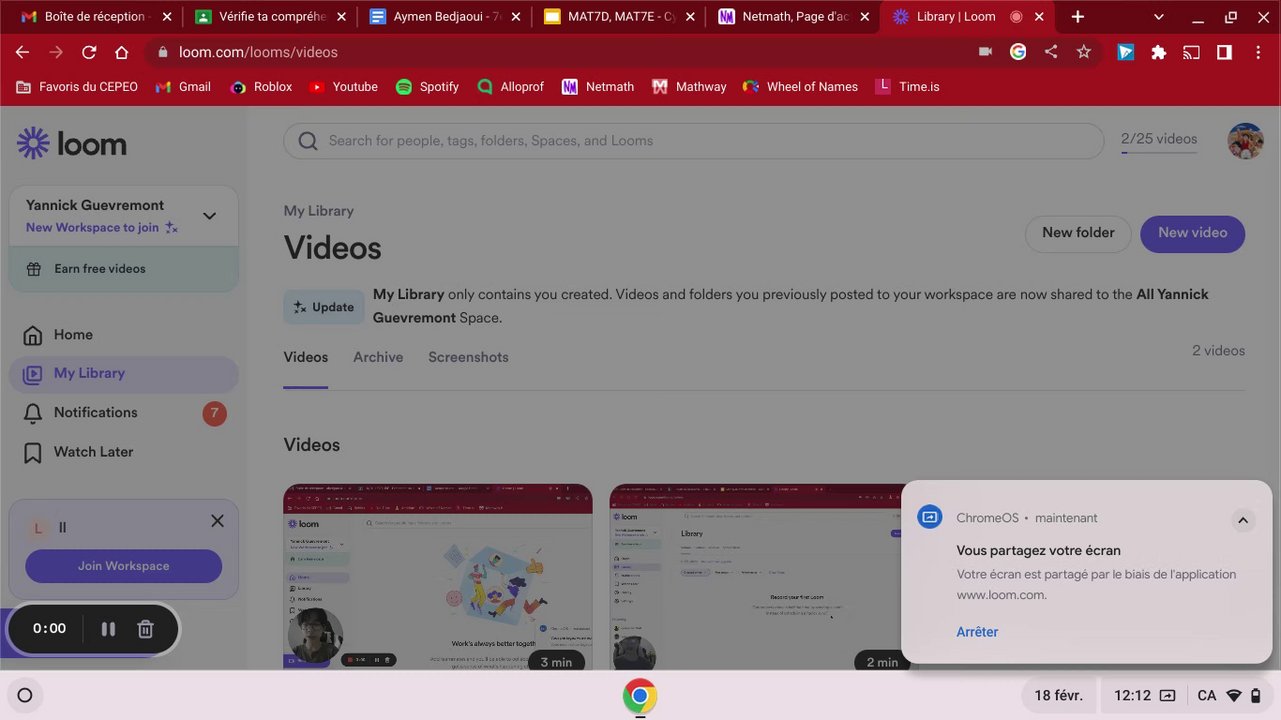Switch to the MAT7D, MAT7E tab
Image resolution: width=1281 pixels, height=720 pixels.
point(620,17)
